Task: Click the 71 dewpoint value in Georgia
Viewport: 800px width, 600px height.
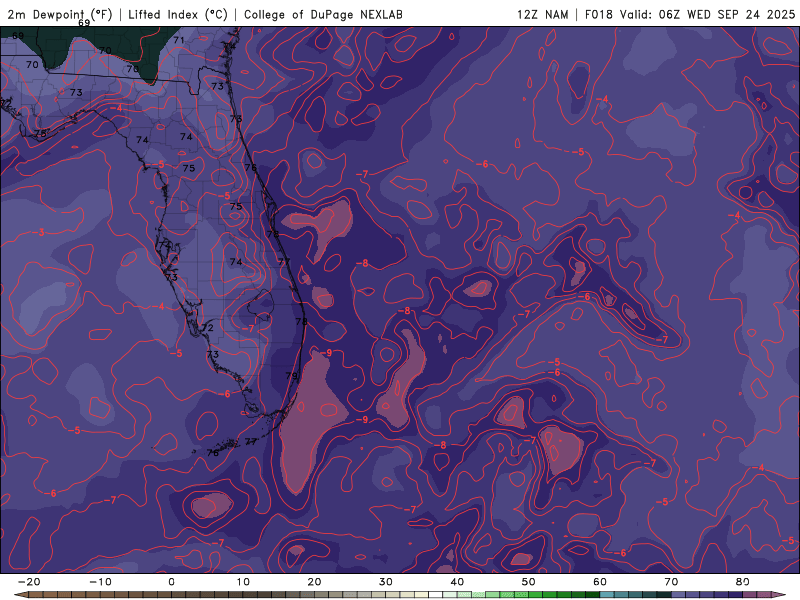Action: coord(179,40)
